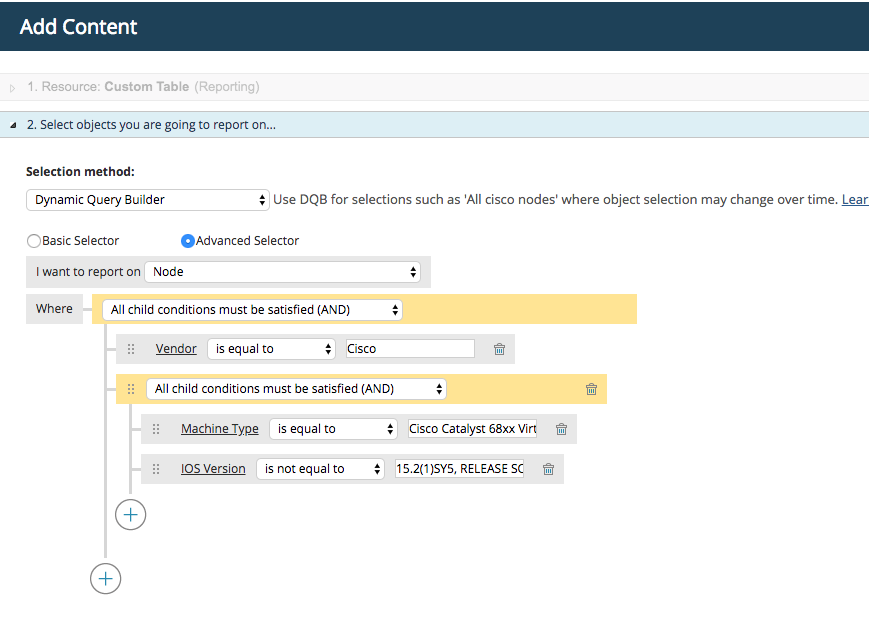Image resolution: width=869 pixels, height=642 pixels.
Task: Add a condition to the nested group with plus
Action: coord(131,515)
